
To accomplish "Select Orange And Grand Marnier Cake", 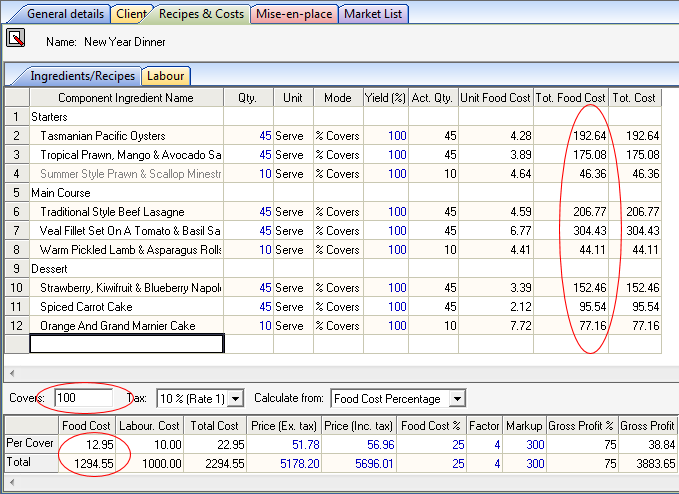I will click(x=126, y=326).
